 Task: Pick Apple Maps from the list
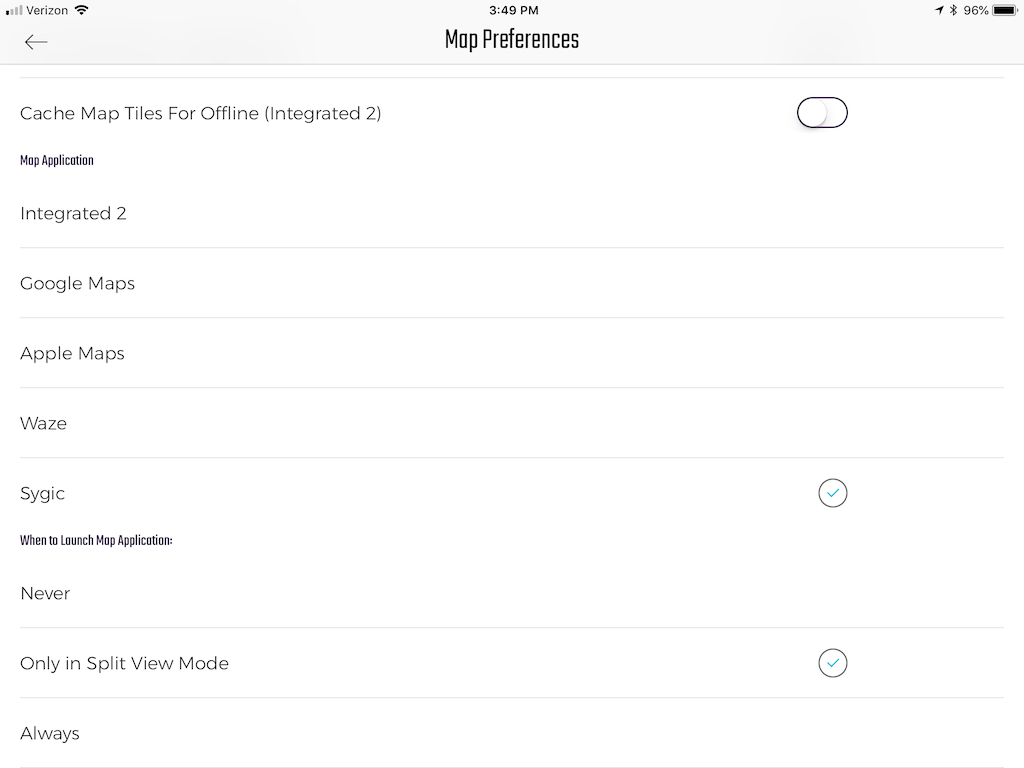point(72,353)
